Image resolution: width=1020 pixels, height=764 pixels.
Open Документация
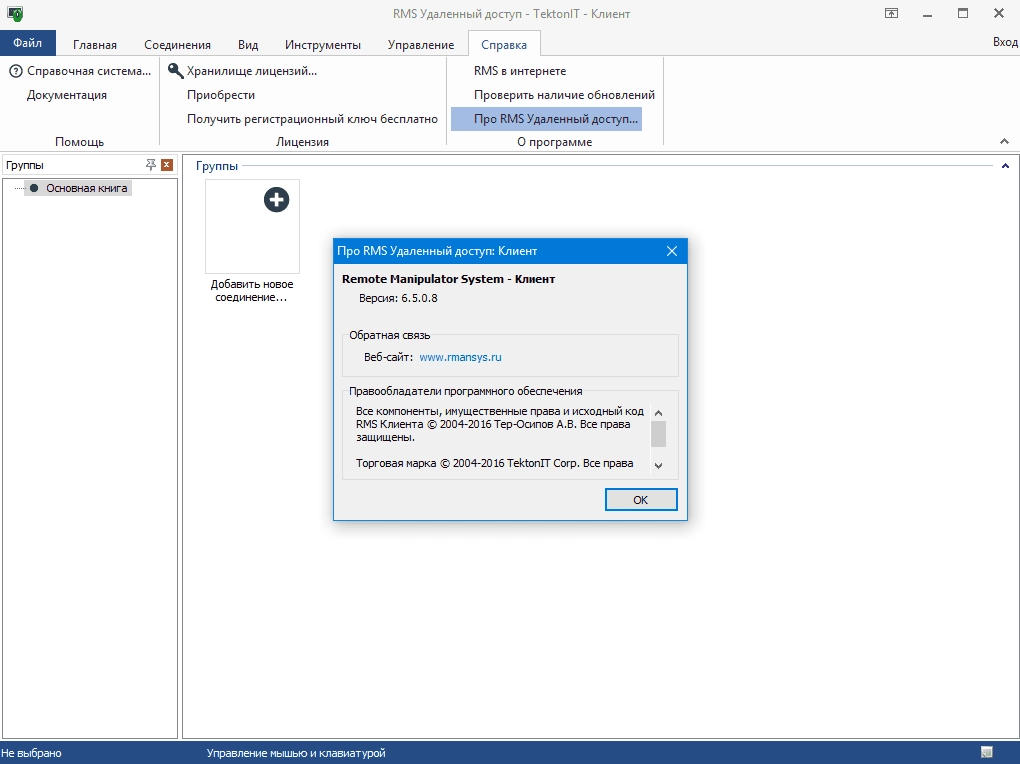(67, 95)
